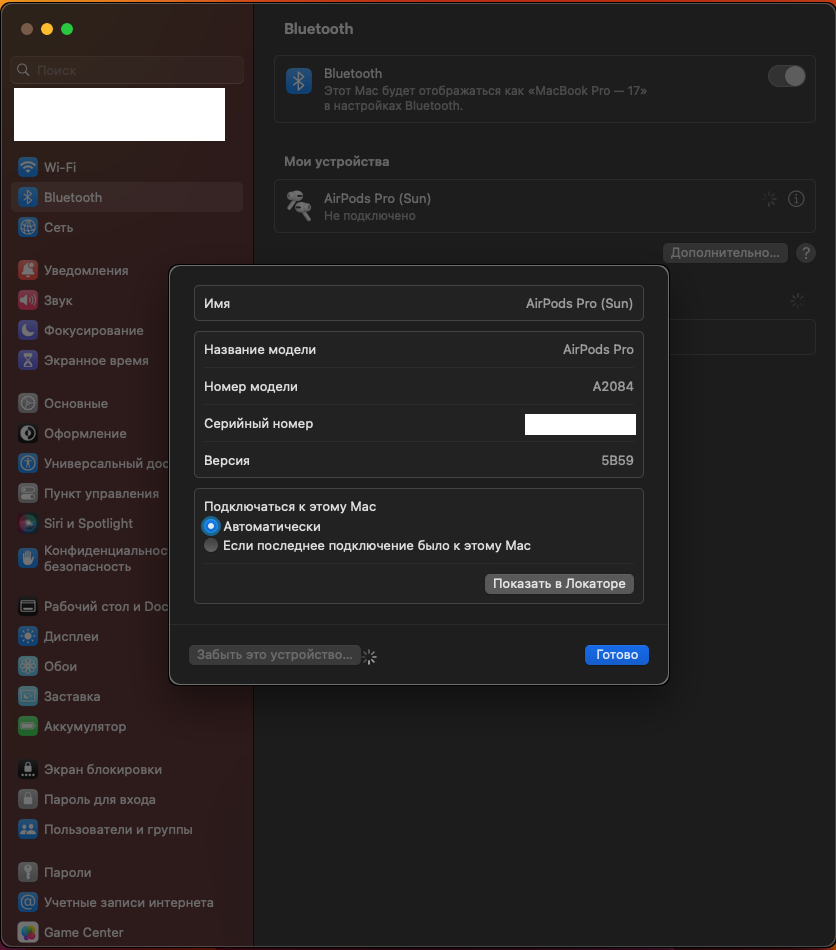Viewport: 836px width, 950px height.
Task: Click the Пользователи и группы icon
Action: [28, 829]
